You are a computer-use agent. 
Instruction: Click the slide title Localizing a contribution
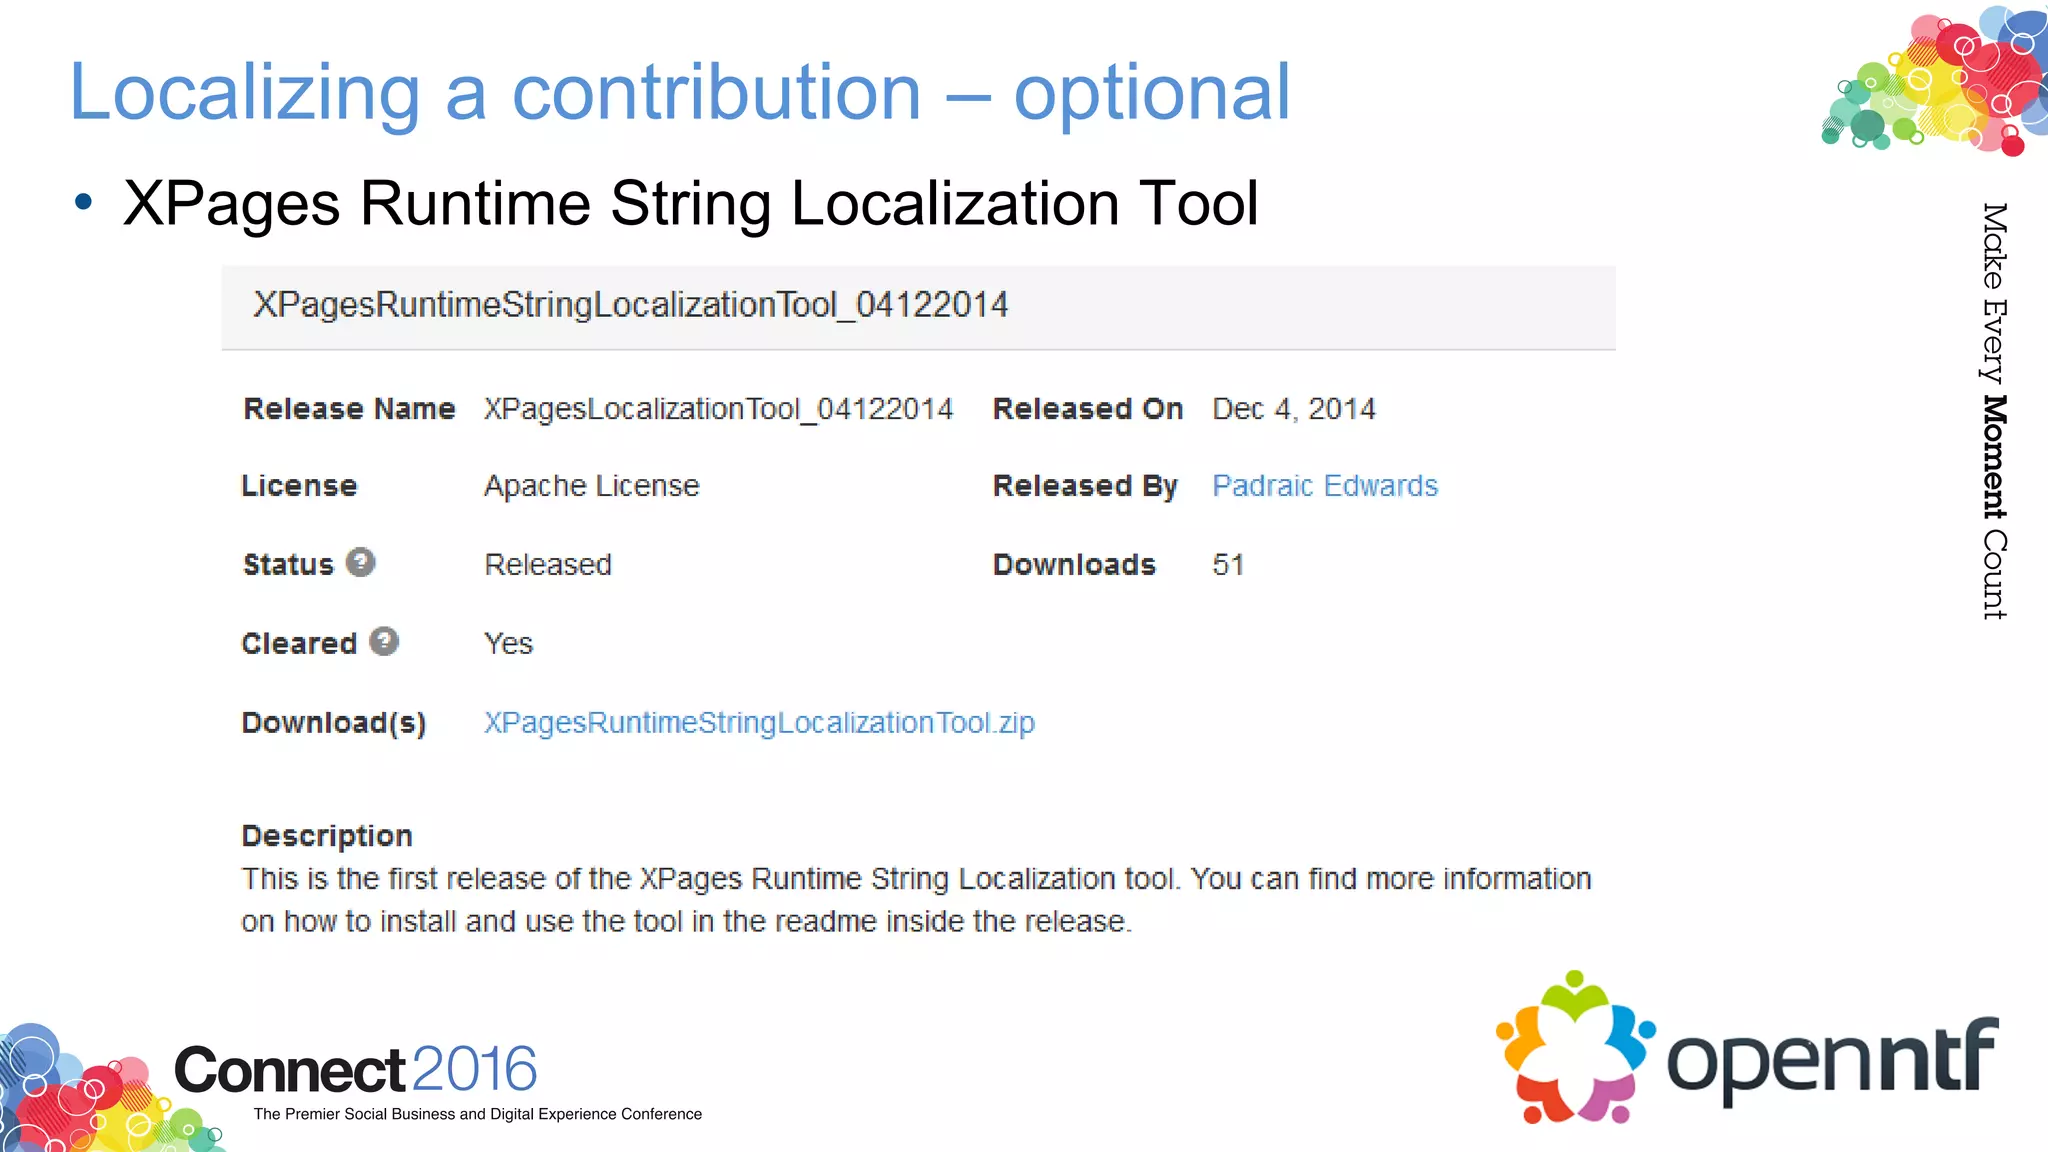click(681, 92)
